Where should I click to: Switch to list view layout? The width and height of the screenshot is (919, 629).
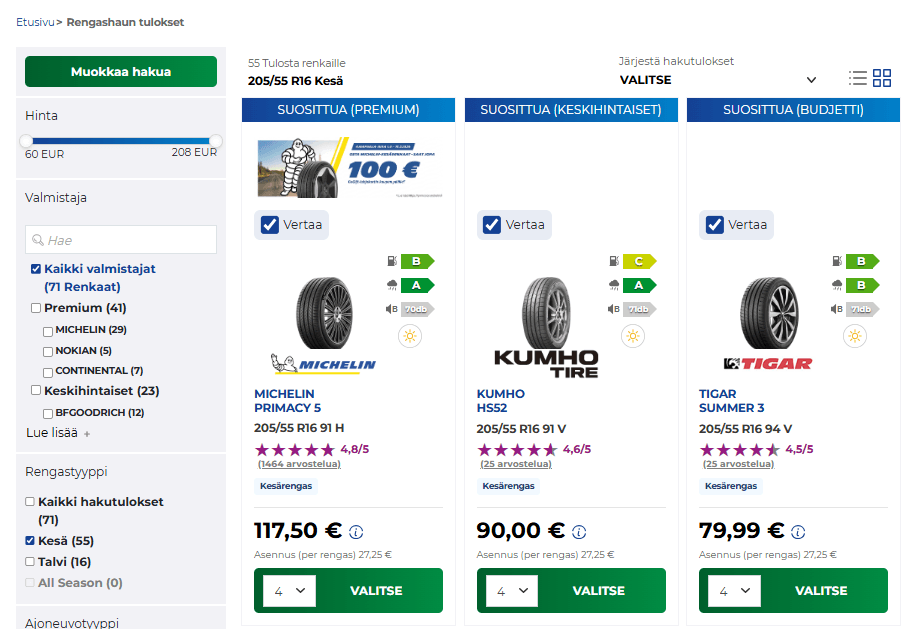(857, 78)
